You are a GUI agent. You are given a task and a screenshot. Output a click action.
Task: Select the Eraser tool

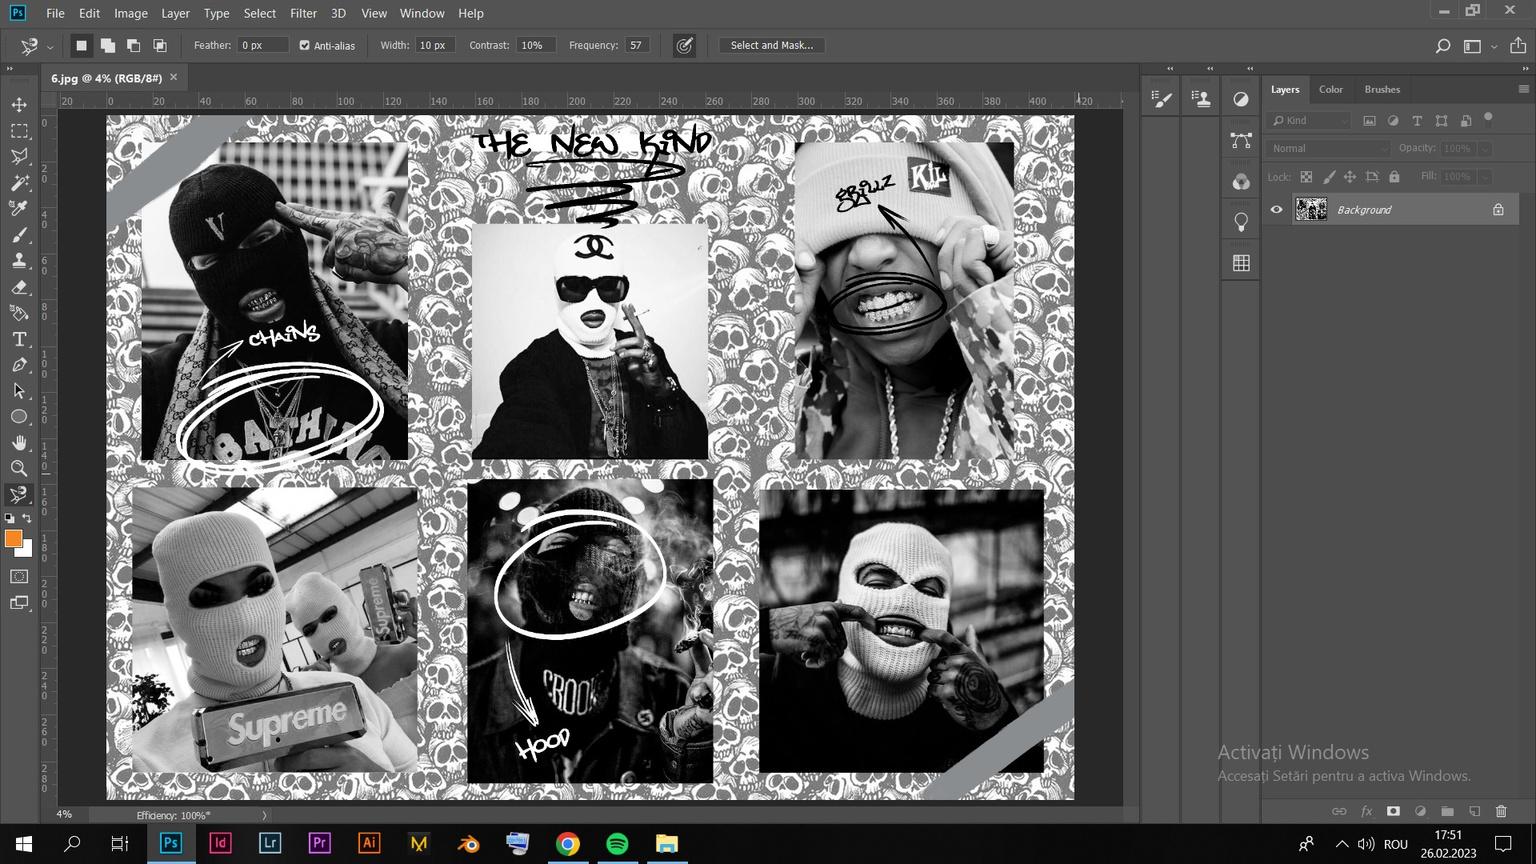[x=19, y=287]
